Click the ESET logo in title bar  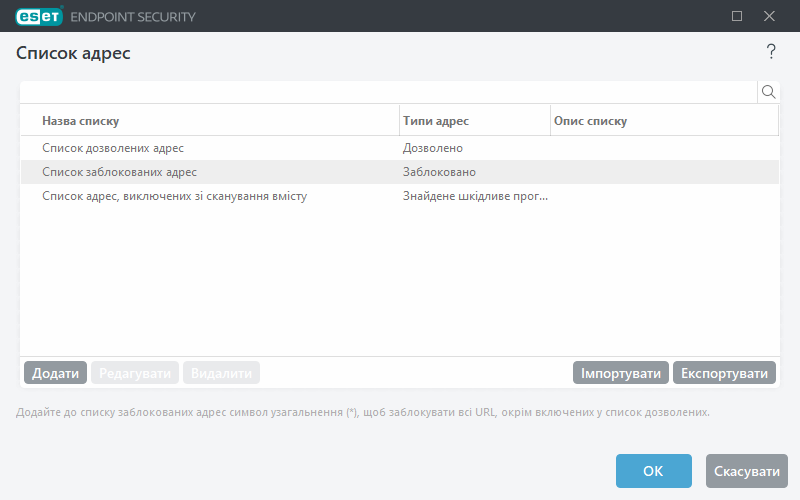36,16
